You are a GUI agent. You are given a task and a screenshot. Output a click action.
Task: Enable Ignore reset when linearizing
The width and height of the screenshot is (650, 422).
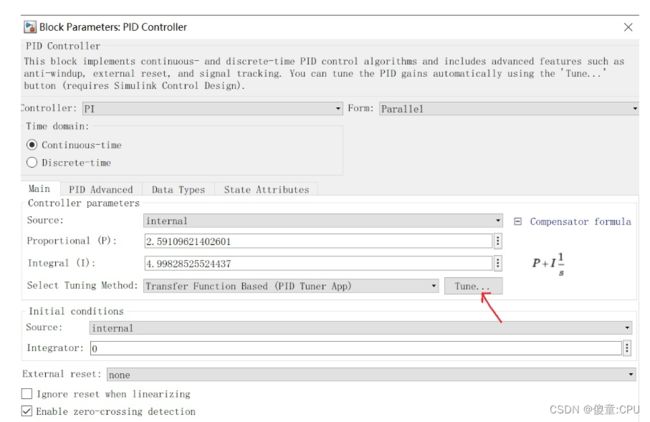pos(27,393)
